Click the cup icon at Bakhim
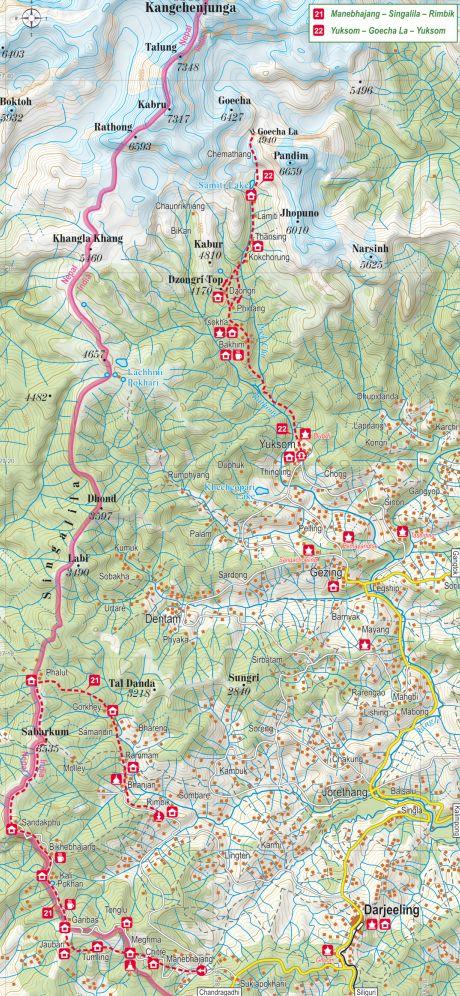The height and width of the screenshot is (996, 460). pos(238,355)
